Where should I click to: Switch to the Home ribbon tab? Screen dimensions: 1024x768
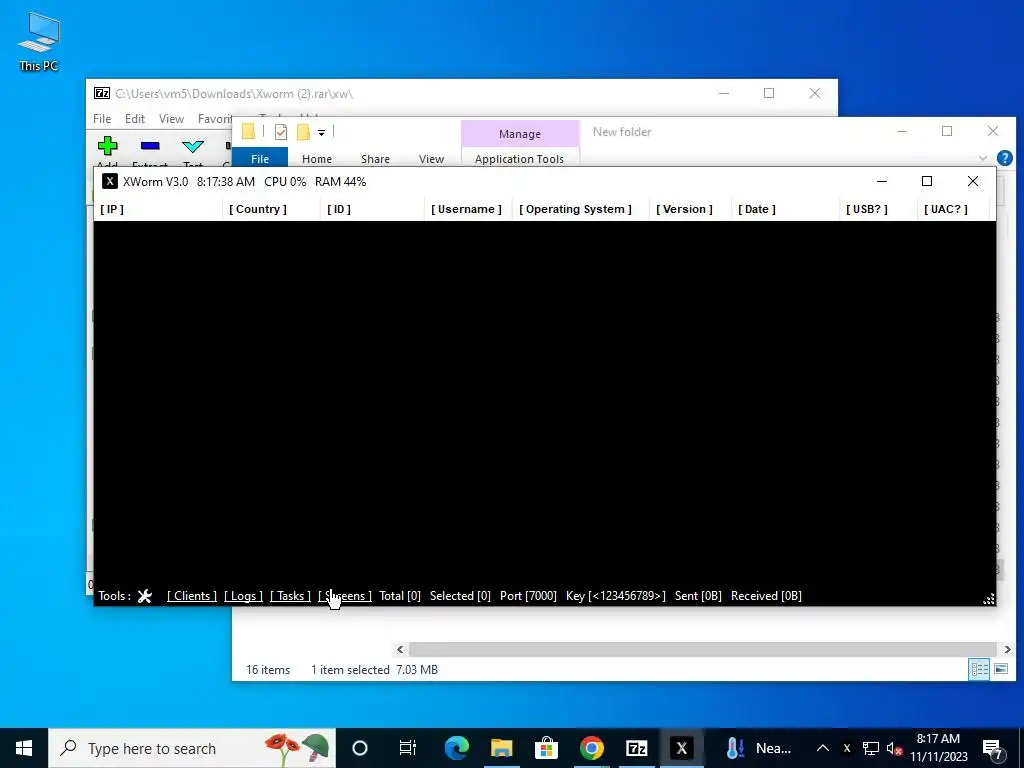tap(317, 159)
